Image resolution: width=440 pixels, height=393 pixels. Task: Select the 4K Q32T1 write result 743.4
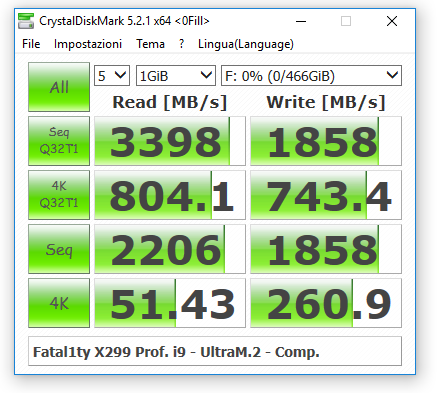click(326, 195)
